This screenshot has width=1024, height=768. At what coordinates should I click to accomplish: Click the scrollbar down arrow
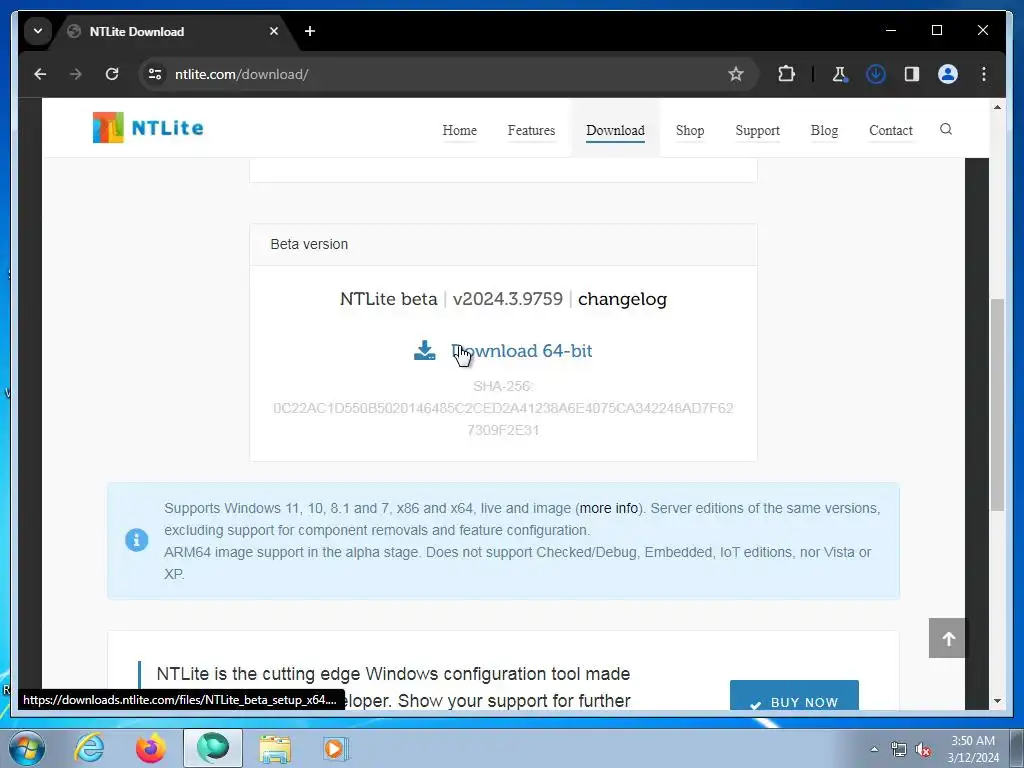[x=997, y=701]
